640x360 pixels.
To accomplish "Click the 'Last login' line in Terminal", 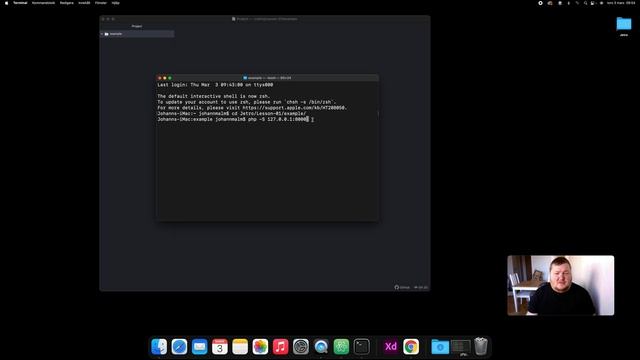I will pyautogui.click(x=215, y=85).
